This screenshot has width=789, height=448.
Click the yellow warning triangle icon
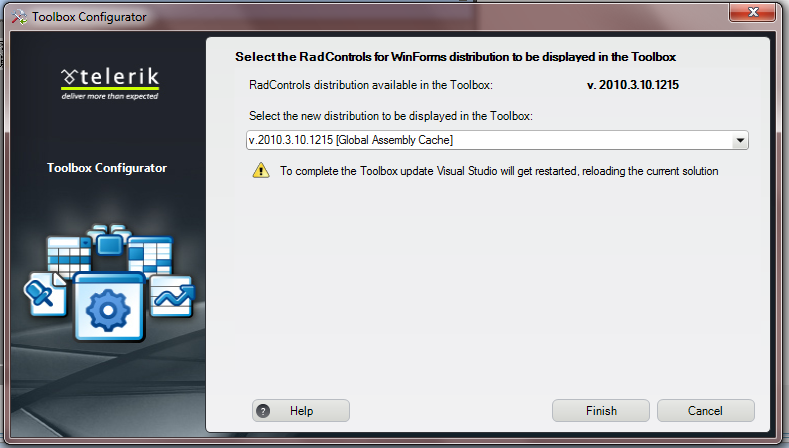[x=261, y=171]
